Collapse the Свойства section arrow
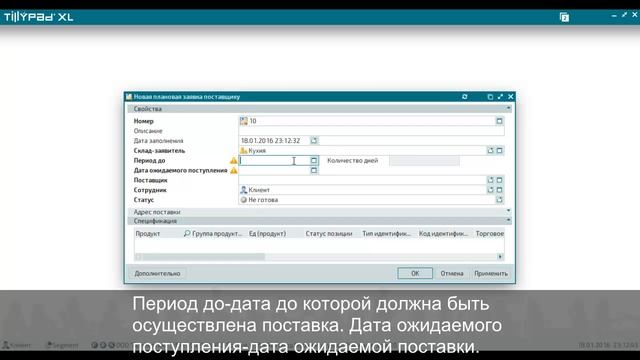The height and width of the screenshot is (360, 640). tap(509, 108)
